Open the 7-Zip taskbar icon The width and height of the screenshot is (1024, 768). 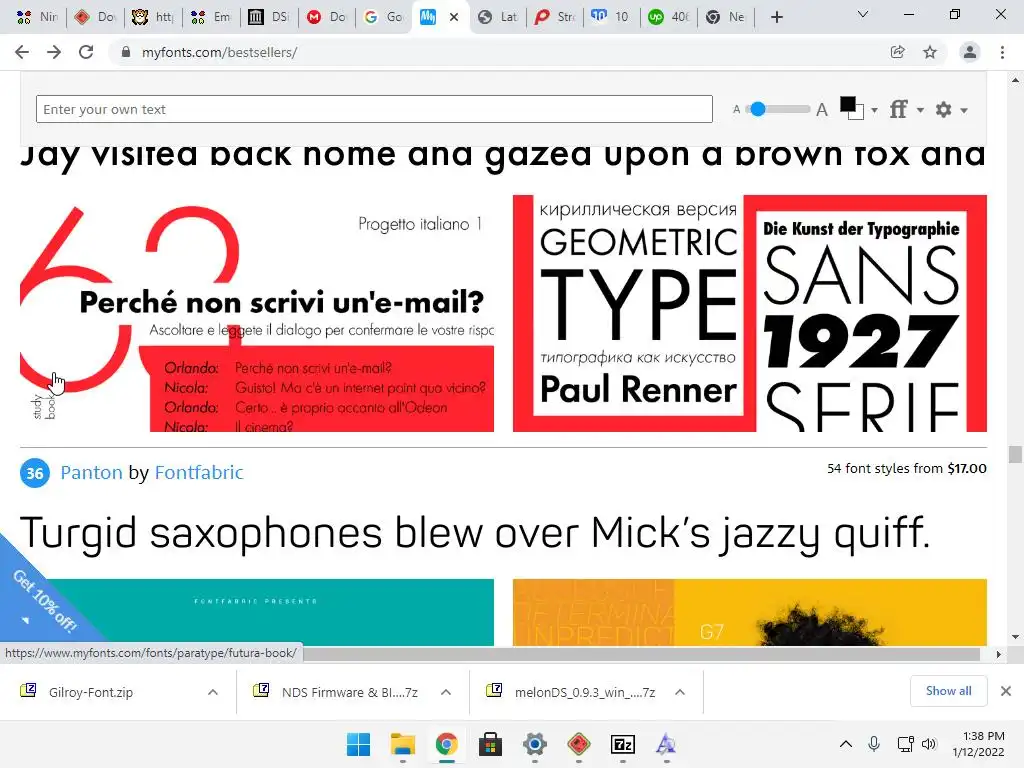pyautogui.click(x=622, y=744)
